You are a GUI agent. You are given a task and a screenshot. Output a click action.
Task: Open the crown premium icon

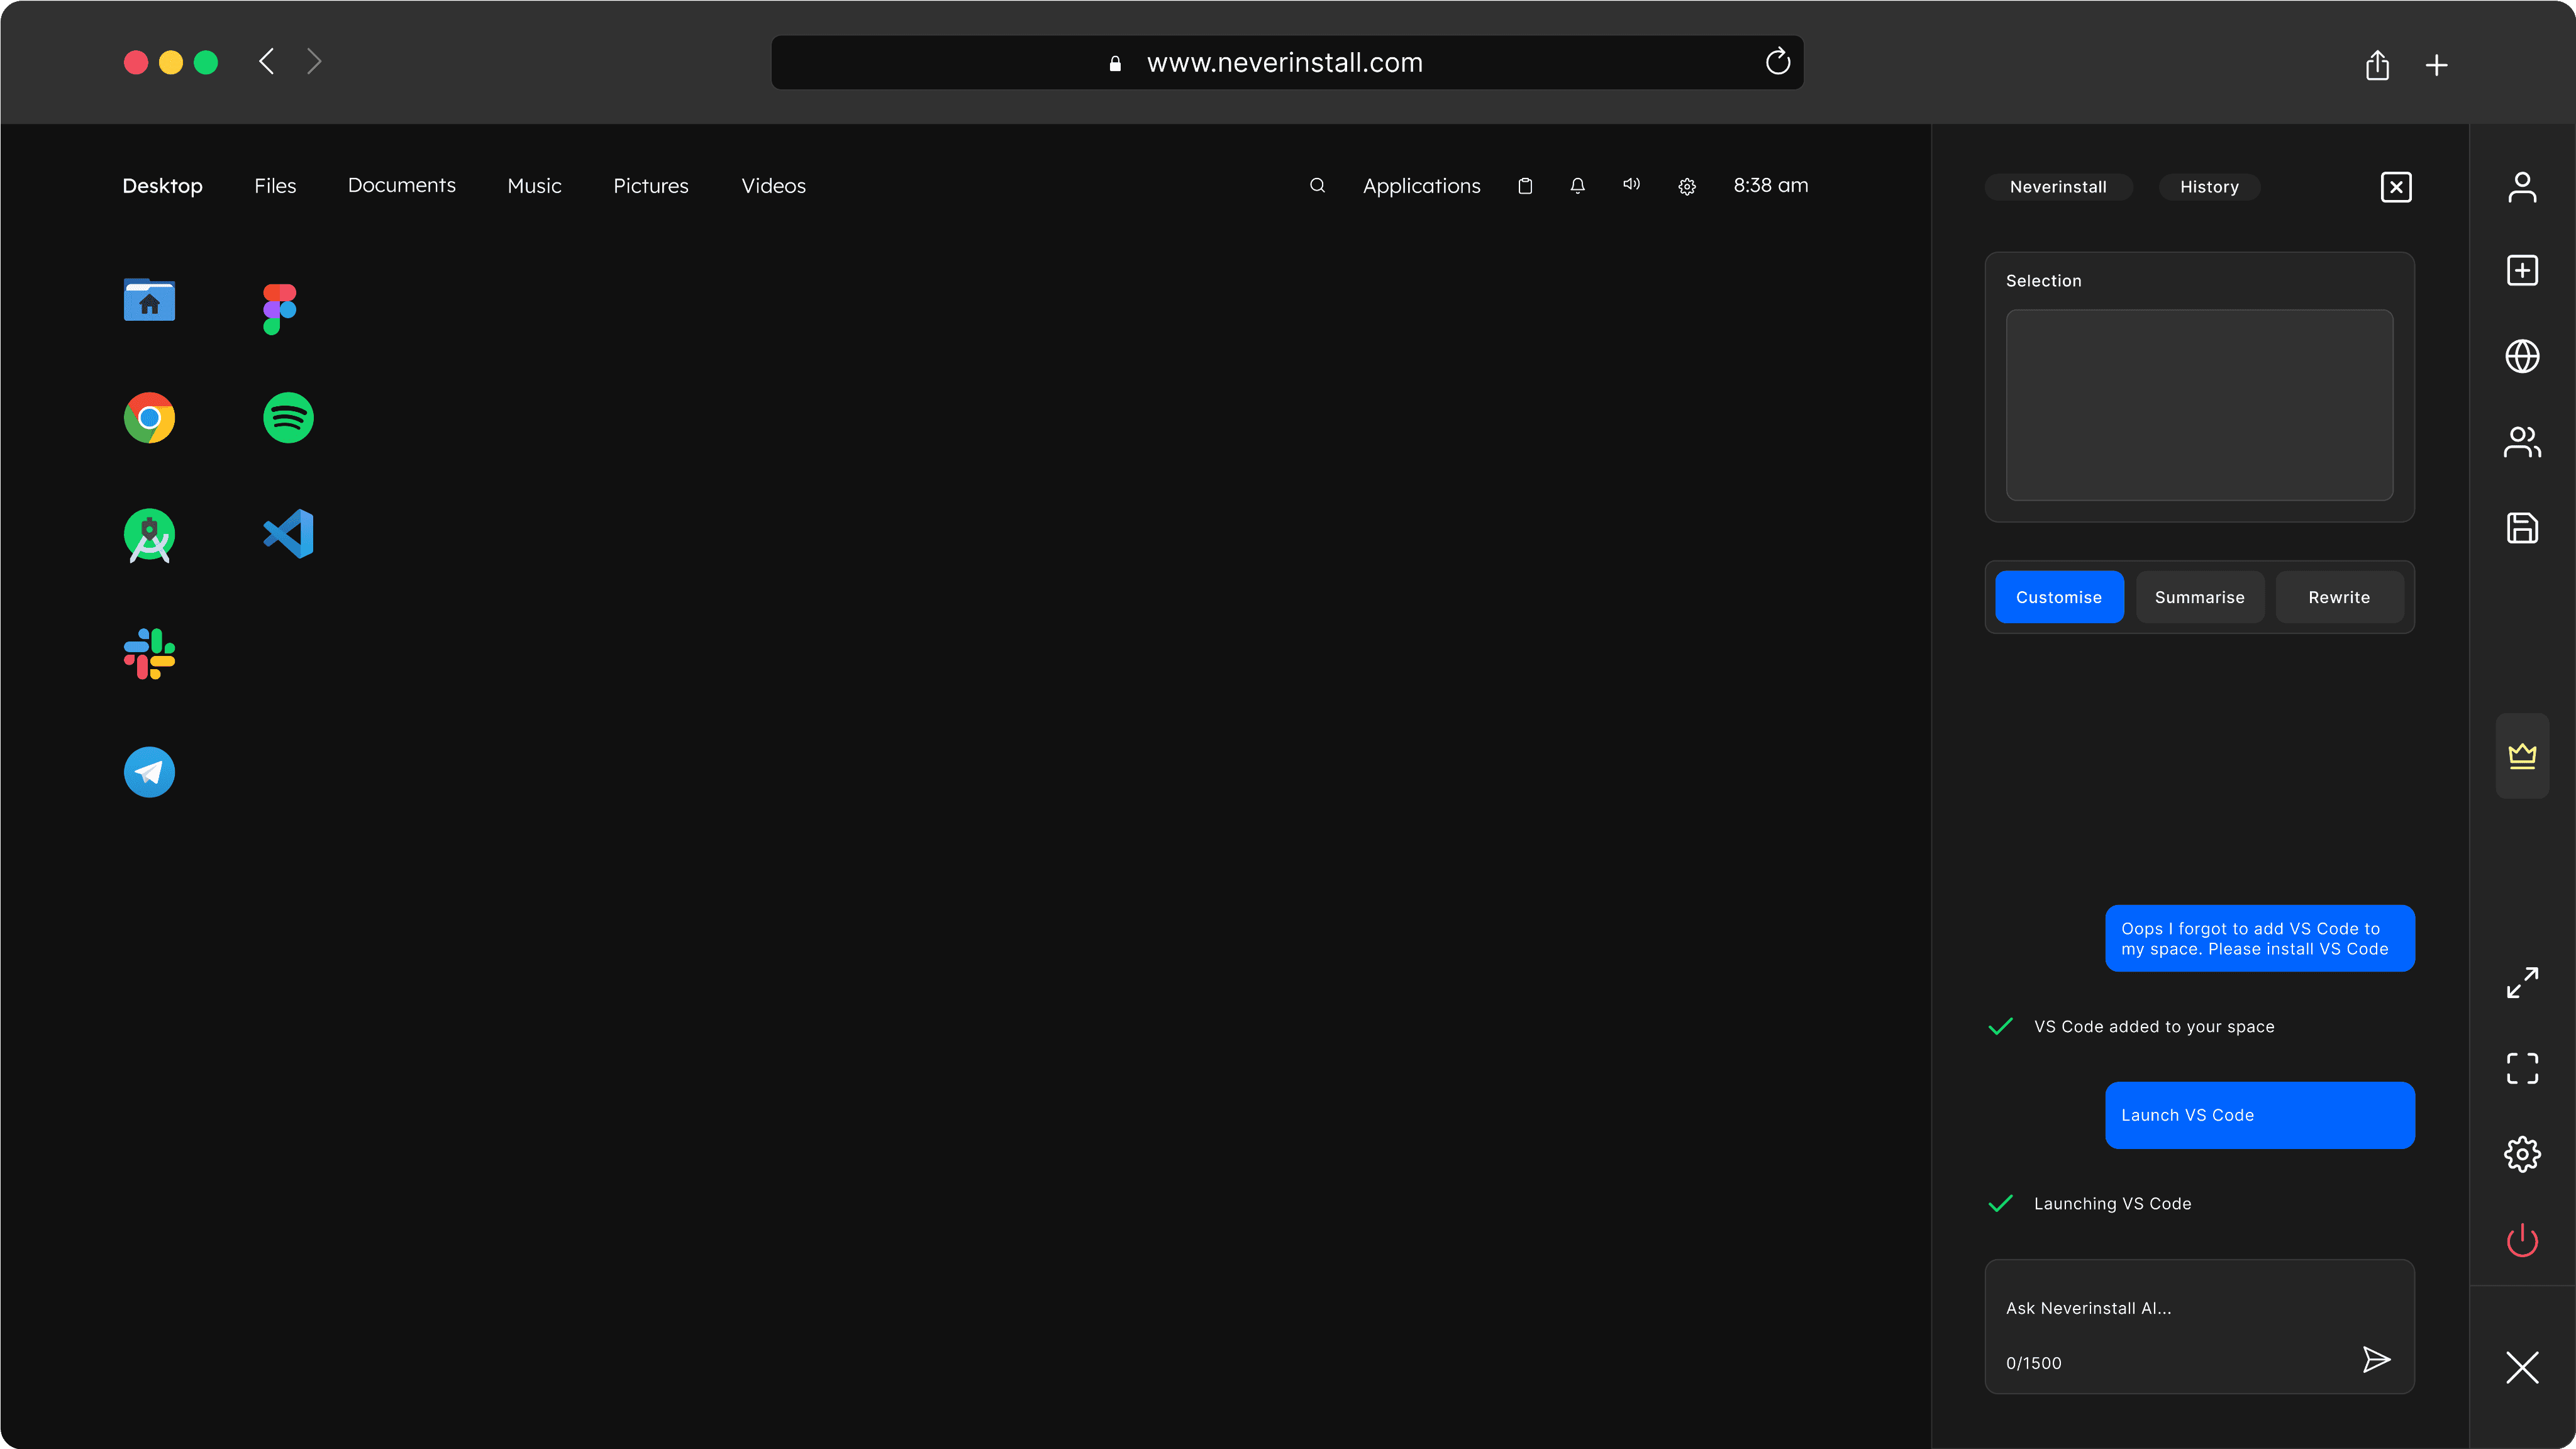[2522, 756]
